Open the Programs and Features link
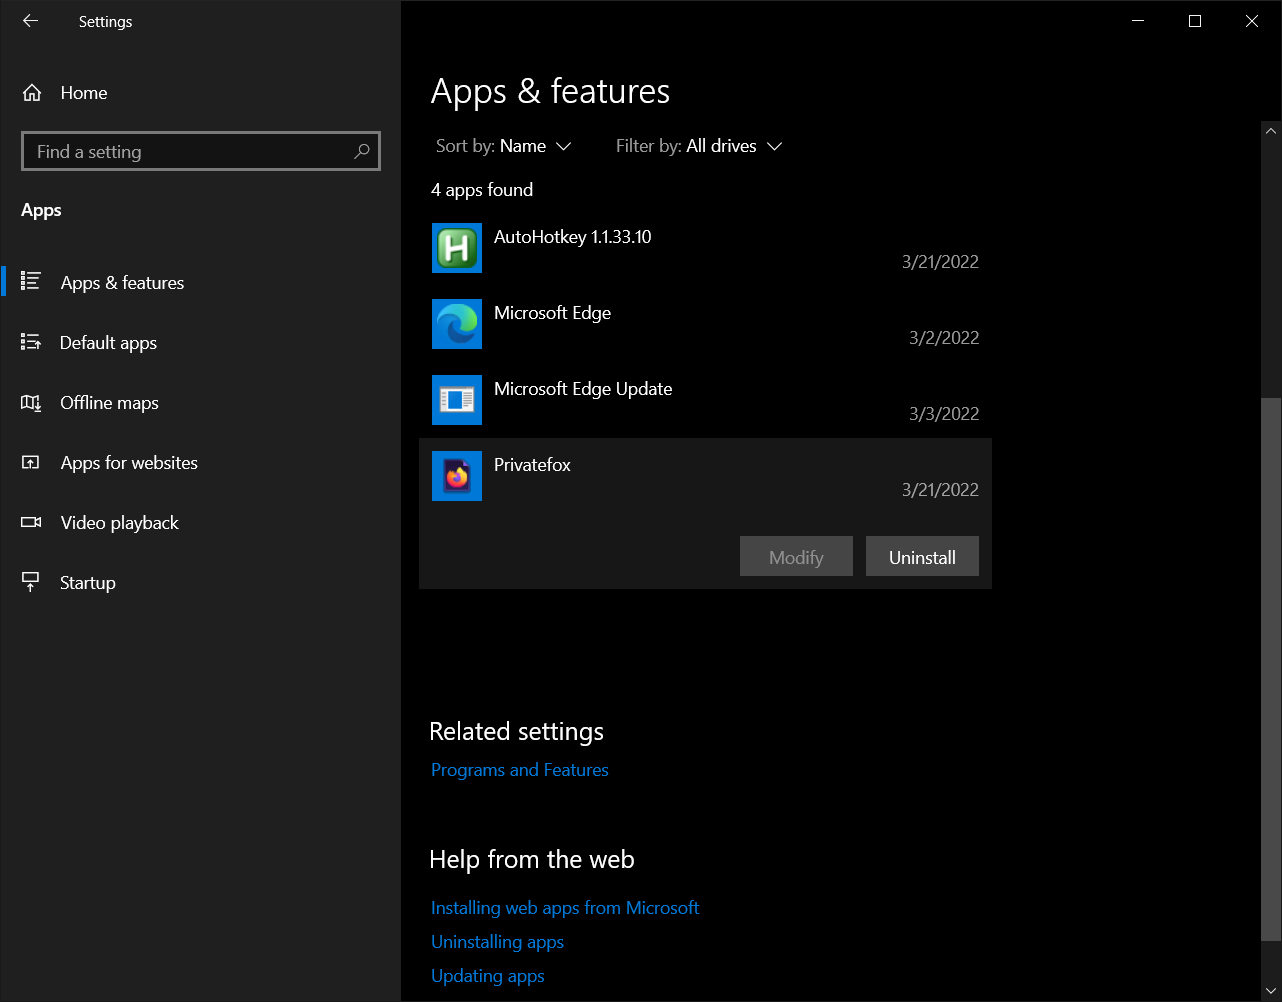This screenshot has width=1282, height=1002. point(520,770)
